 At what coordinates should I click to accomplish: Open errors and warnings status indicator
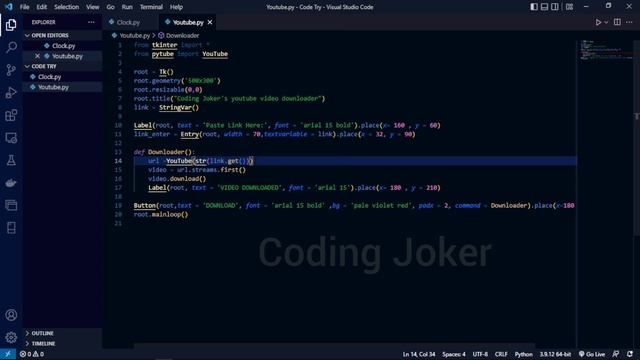point(32,354)
